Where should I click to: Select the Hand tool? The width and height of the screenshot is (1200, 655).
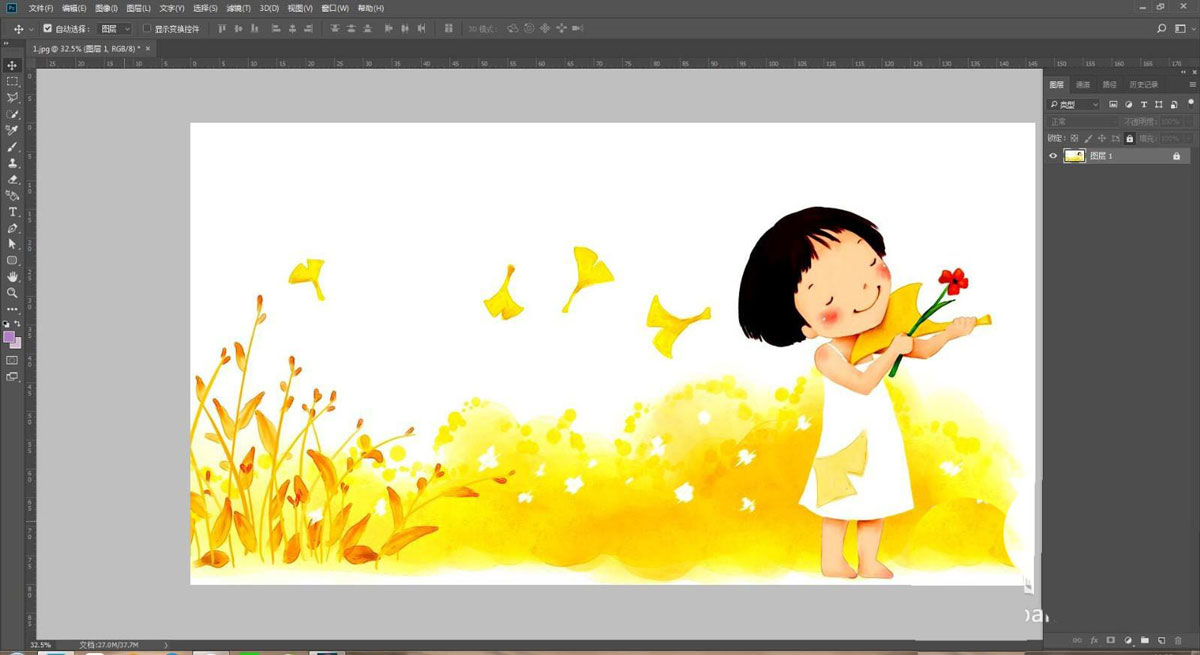click(x=13, y=276)
